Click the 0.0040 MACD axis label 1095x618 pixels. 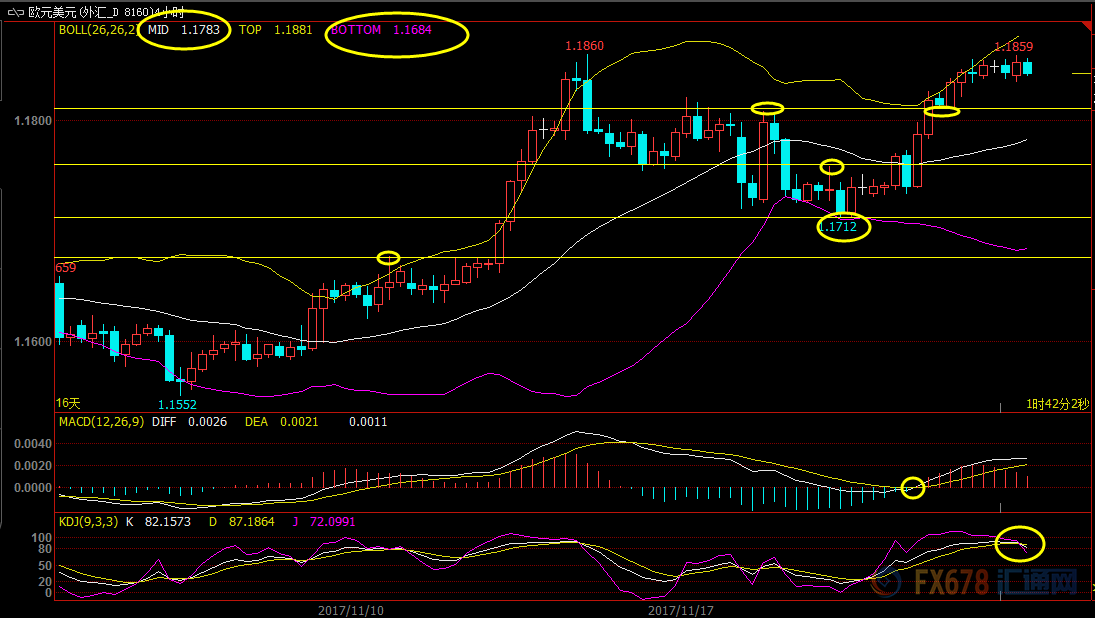click(x=33, y=444)
